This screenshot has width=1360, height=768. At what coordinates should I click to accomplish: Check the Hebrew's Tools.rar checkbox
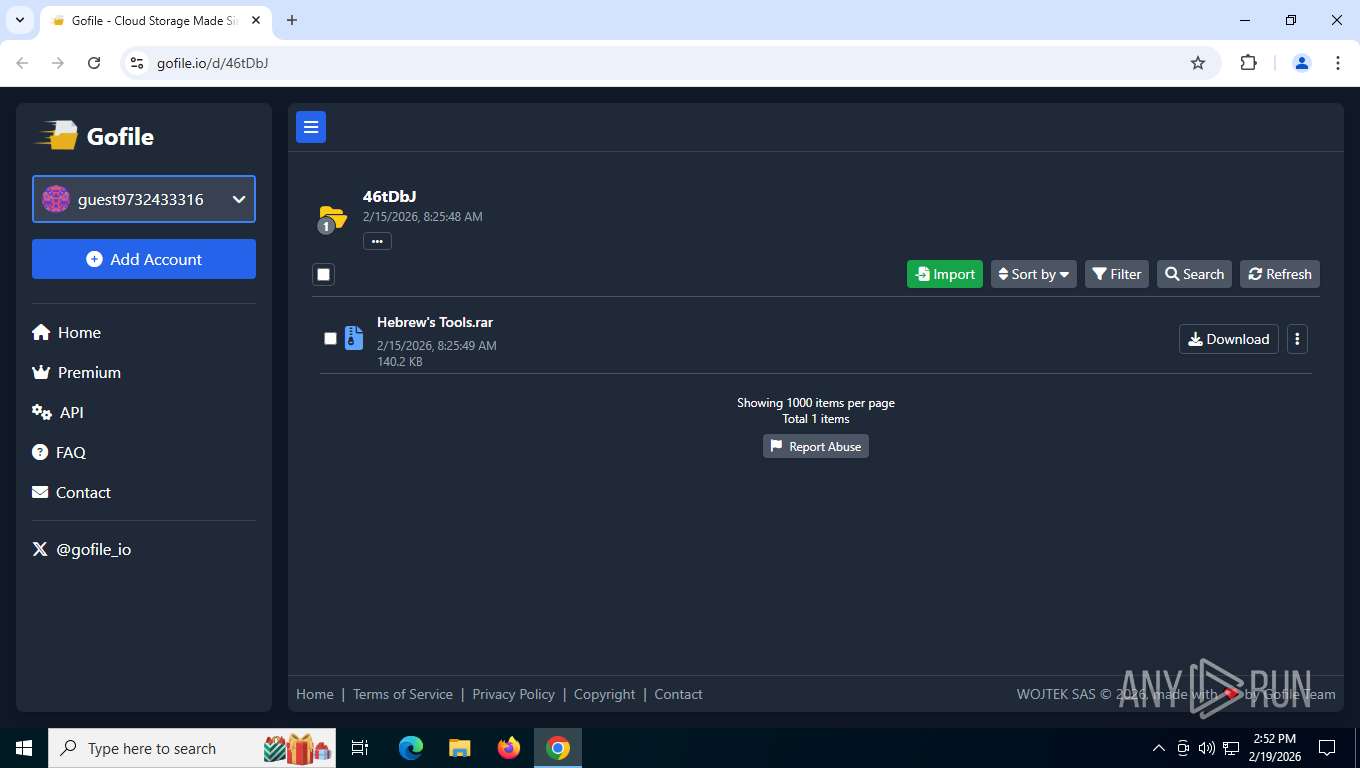coord(330,338)
